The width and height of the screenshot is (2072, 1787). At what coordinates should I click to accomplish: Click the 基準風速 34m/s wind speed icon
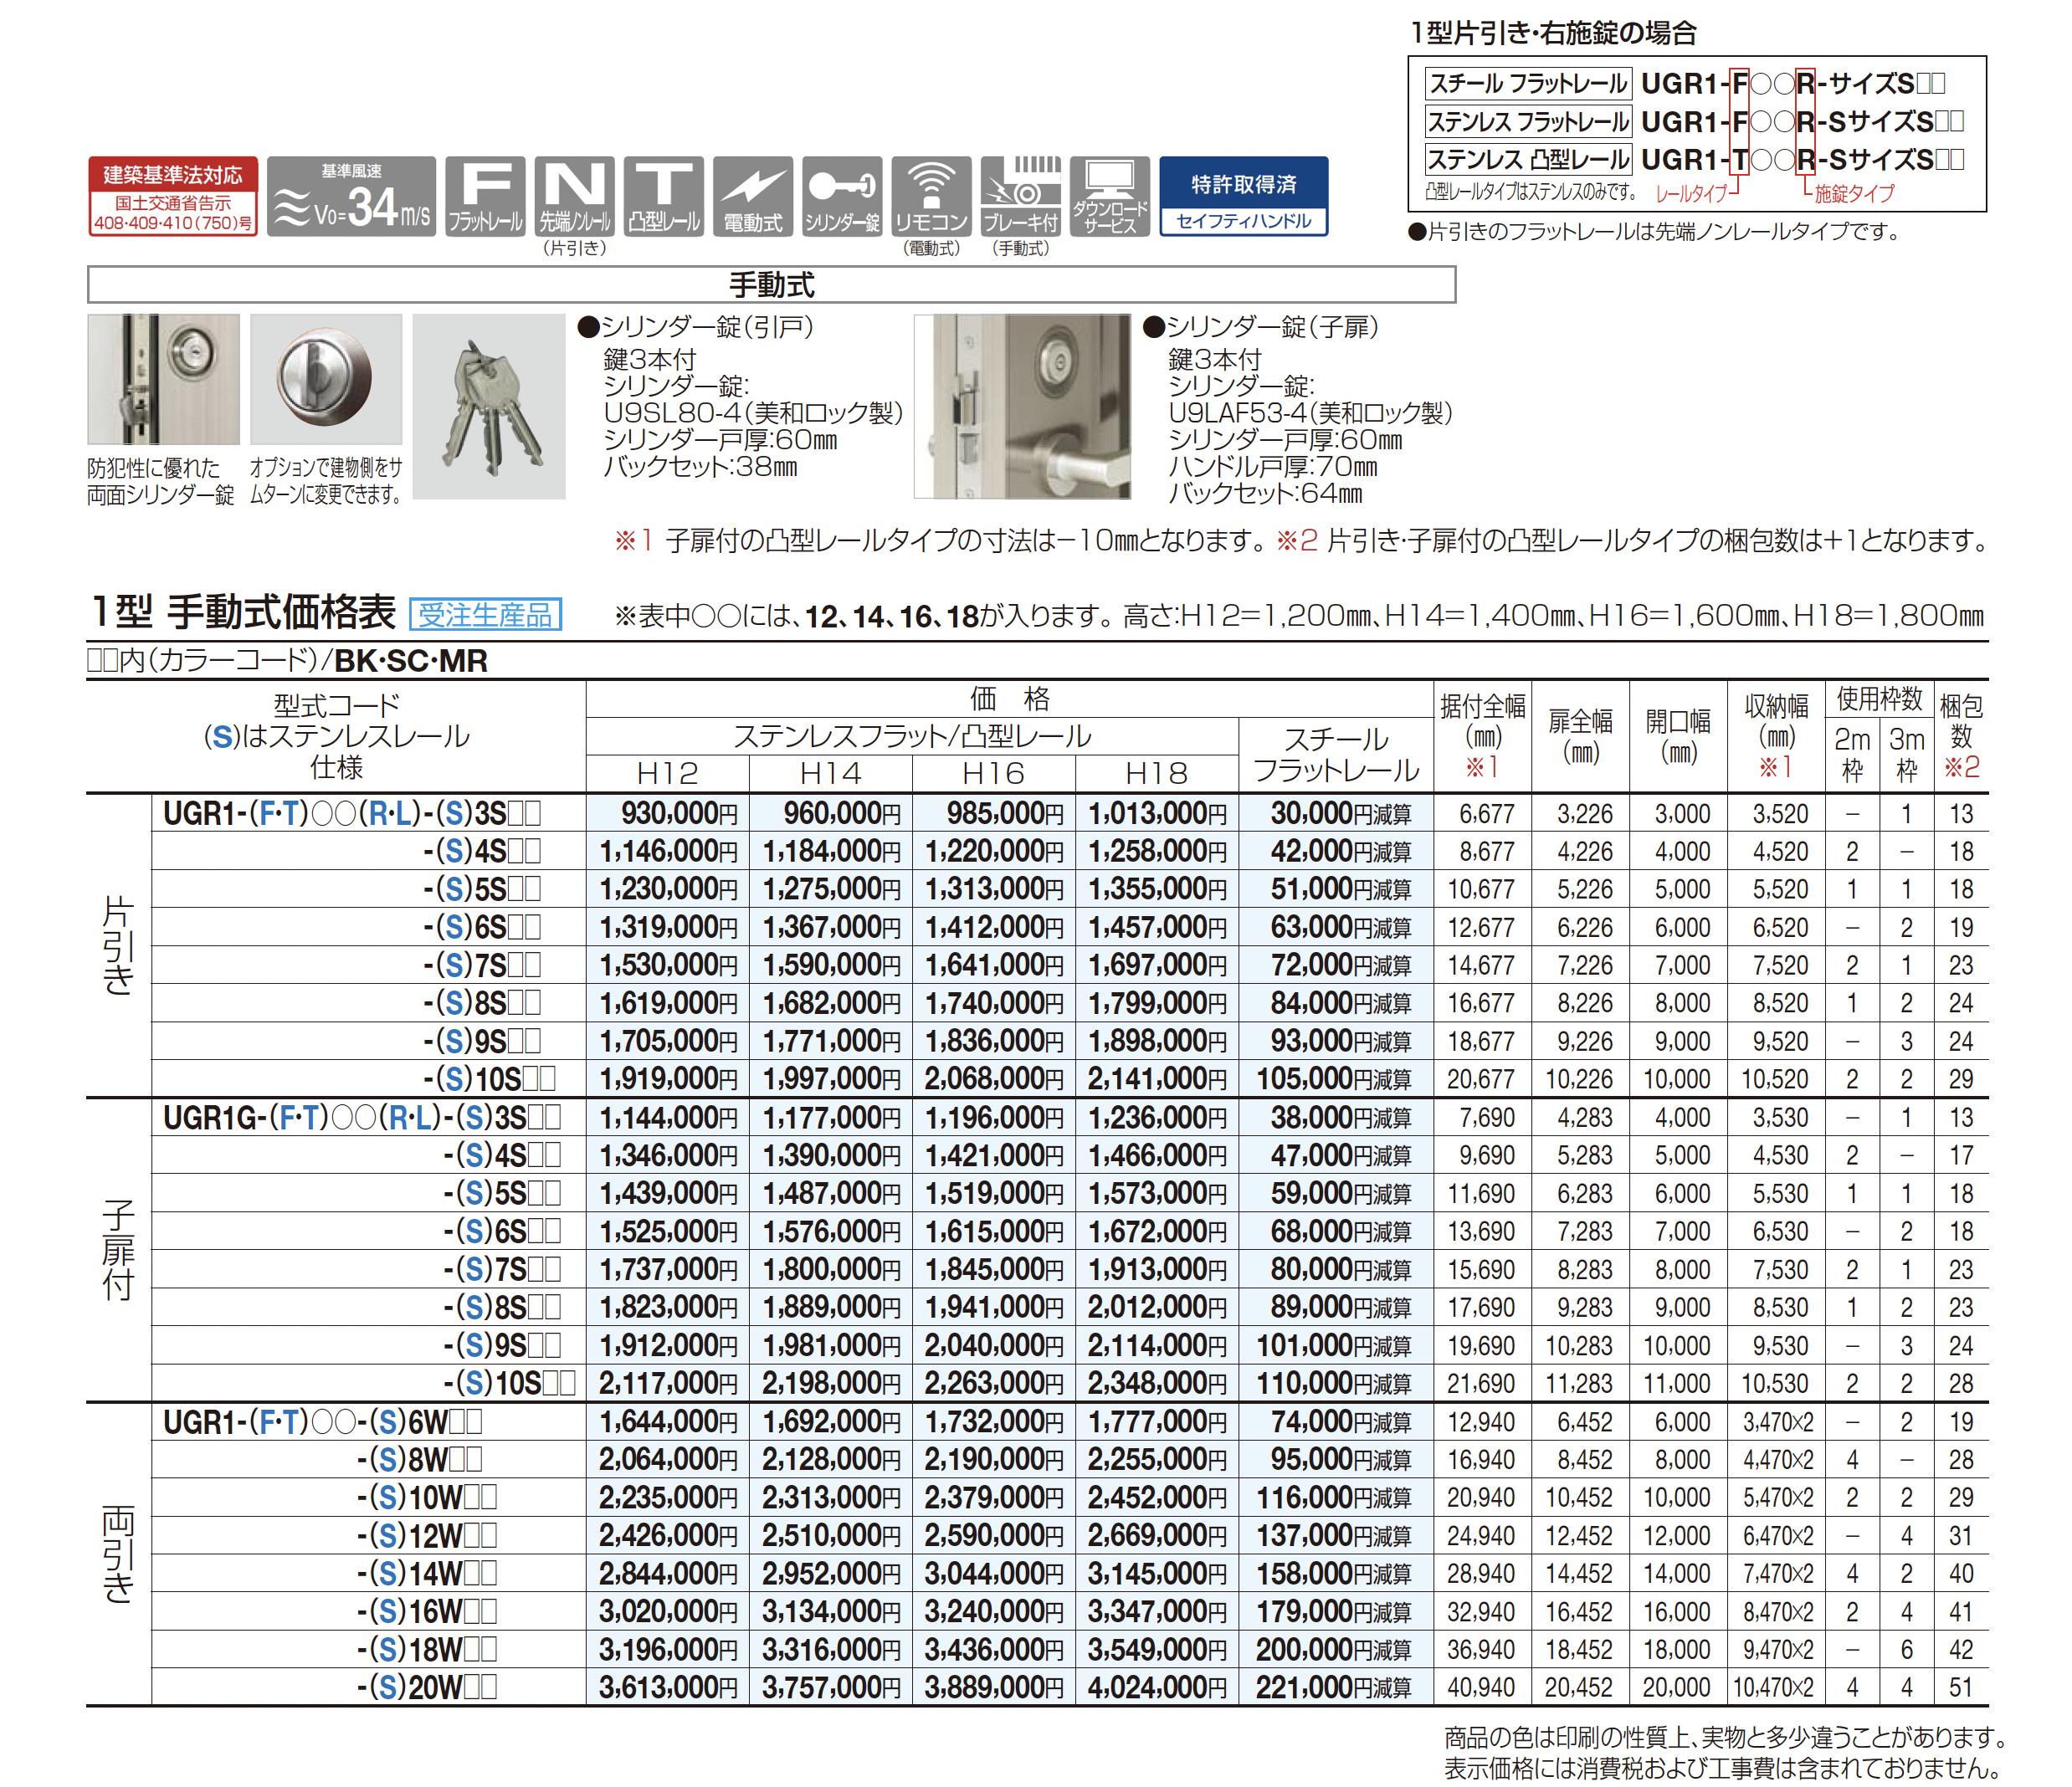351,196
